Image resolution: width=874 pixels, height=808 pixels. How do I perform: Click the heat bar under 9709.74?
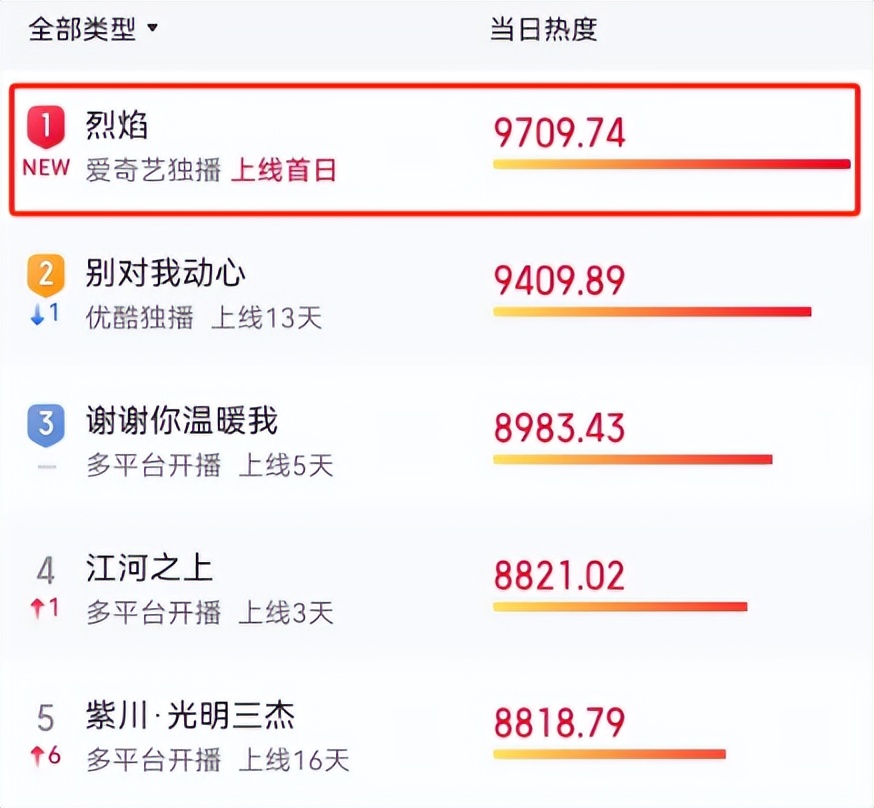672,164
